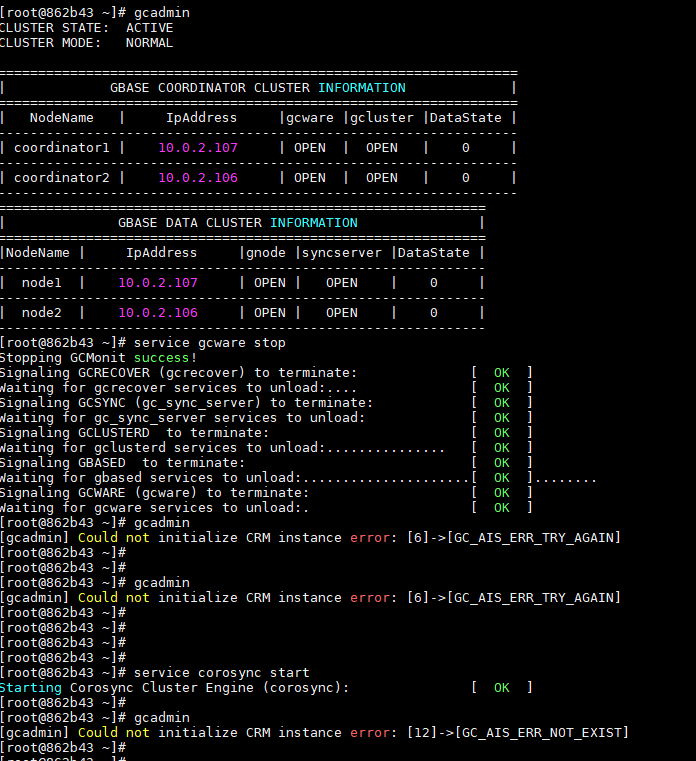The image size is (696, 761).
Task: Select IP 10.0.2.106 in coordinator2 row
Action: [198, 178]
